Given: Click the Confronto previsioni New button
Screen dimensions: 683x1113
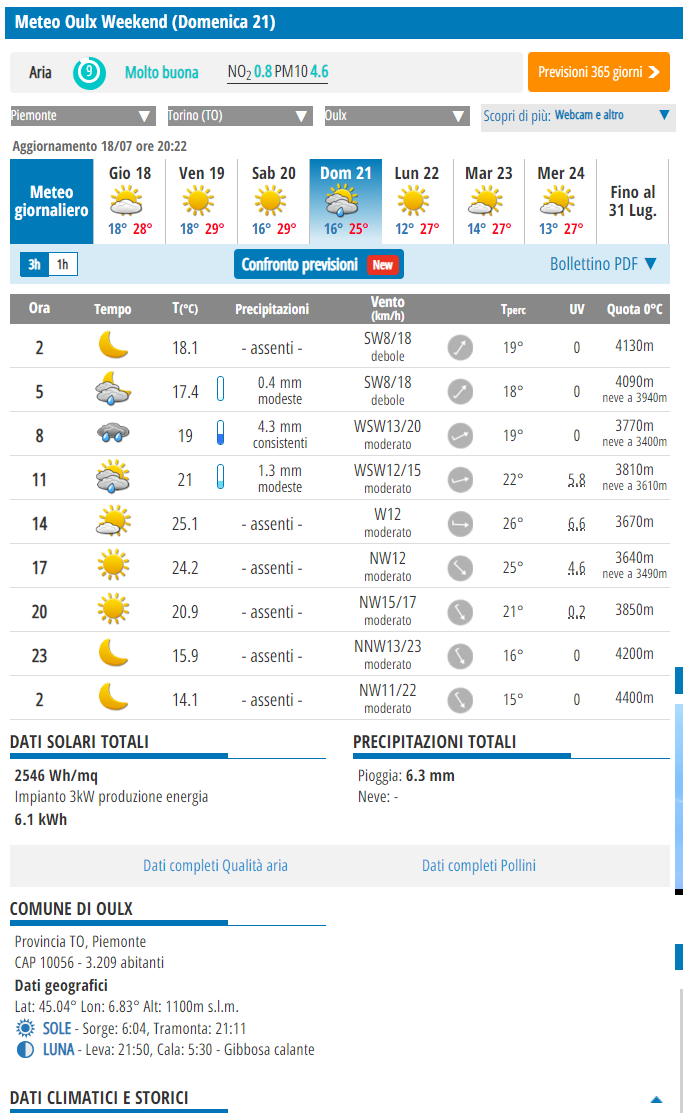Looking at the screenshot, I should tap(319, 264).
